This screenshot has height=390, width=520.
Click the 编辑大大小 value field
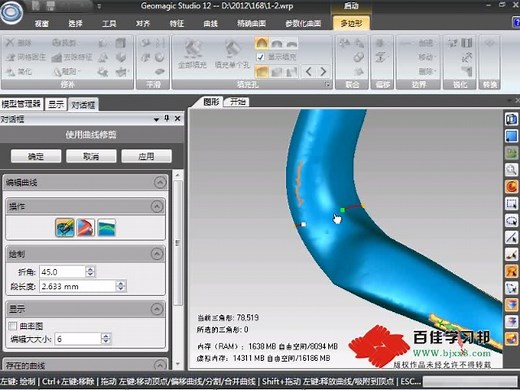[x=78, y=339]
